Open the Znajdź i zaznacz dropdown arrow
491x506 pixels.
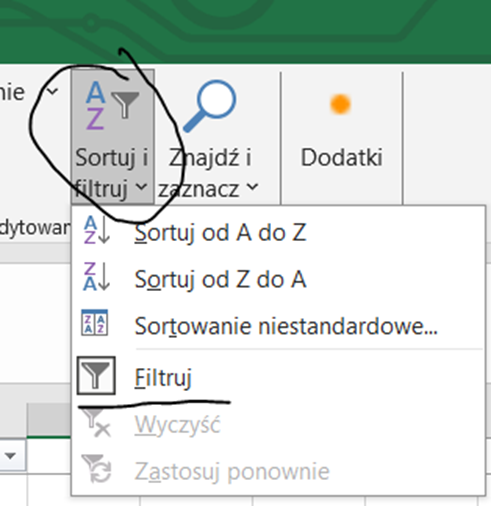click(253, 187)
